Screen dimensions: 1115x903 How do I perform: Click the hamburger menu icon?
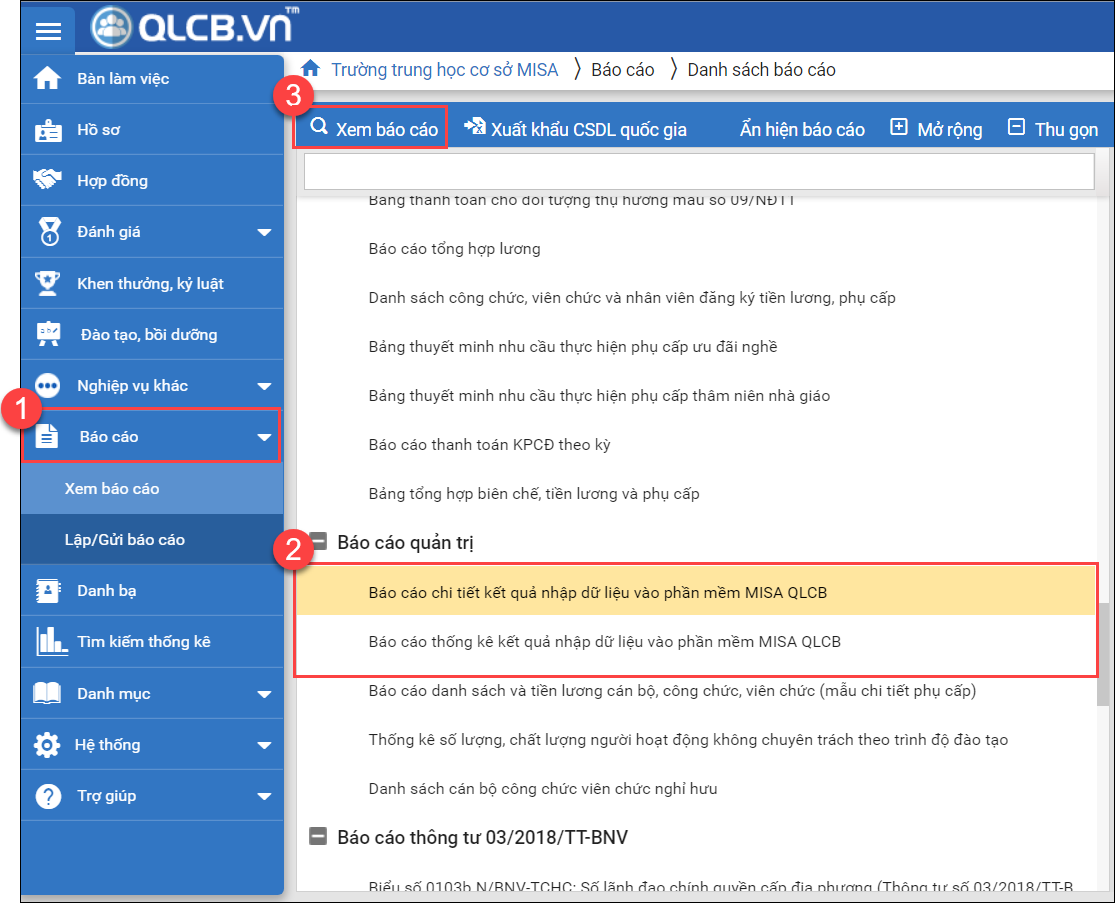pos(48,31)
